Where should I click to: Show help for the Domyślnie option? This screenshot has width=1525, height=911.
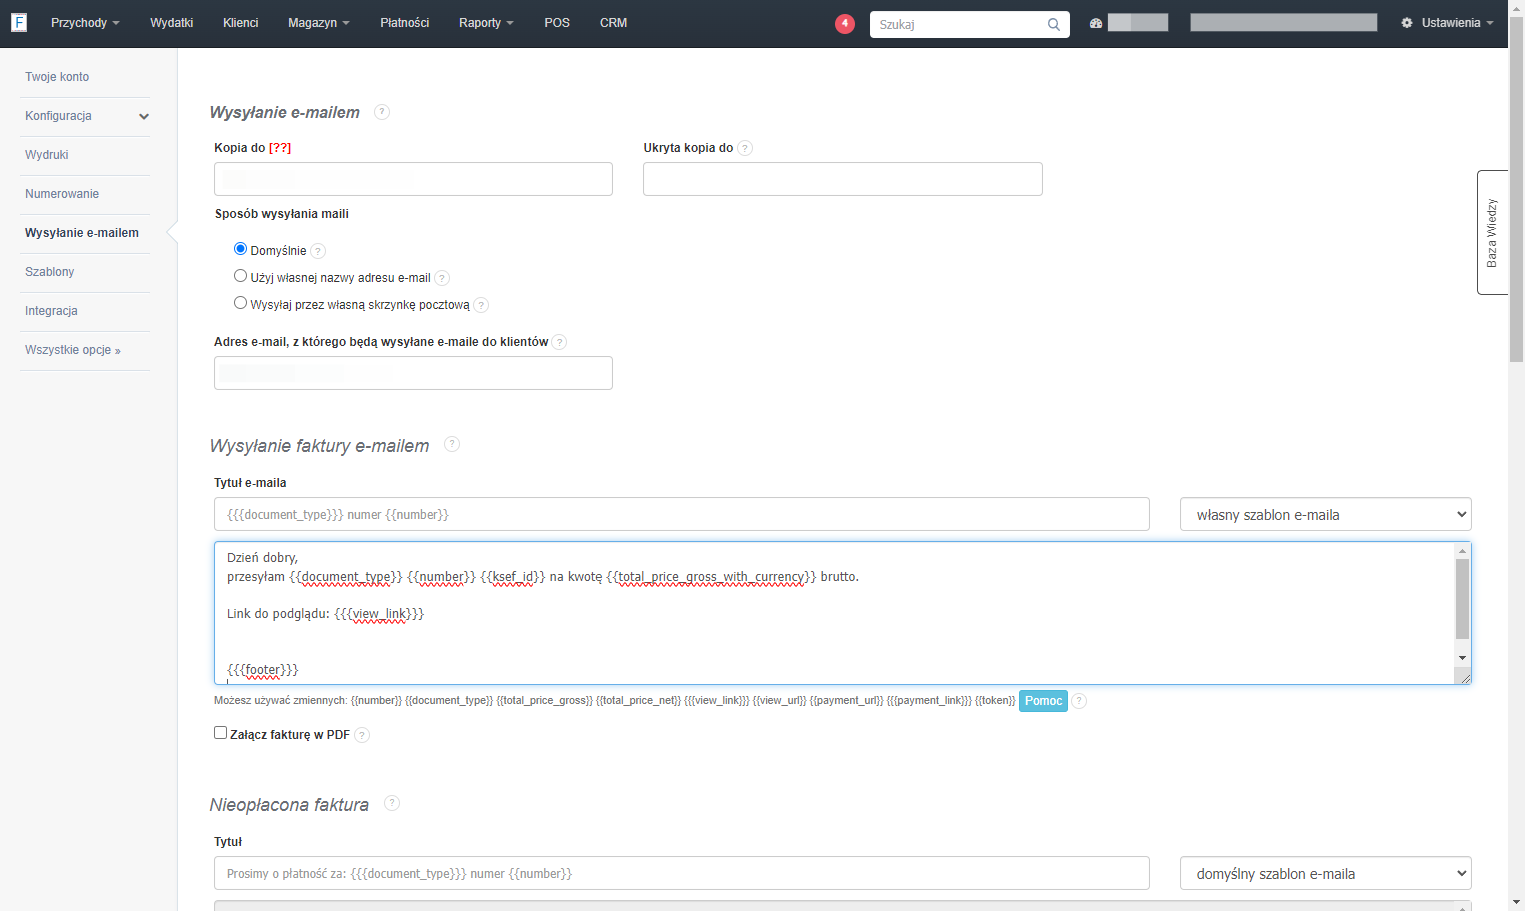tap(318, 251)
